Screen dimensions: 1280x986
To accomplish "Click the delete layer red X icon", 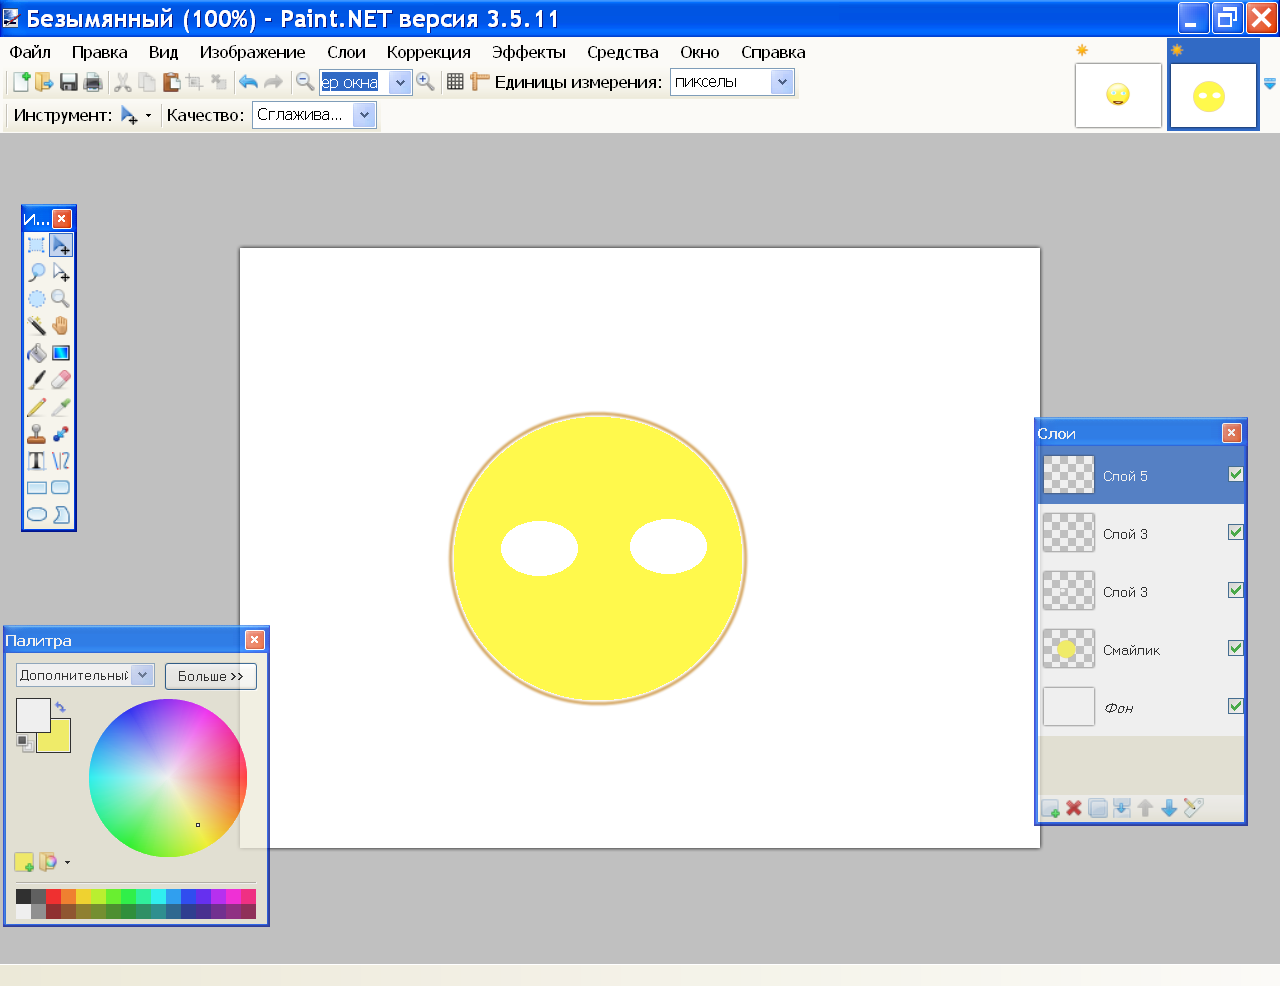I will (x=1074, y=808).
